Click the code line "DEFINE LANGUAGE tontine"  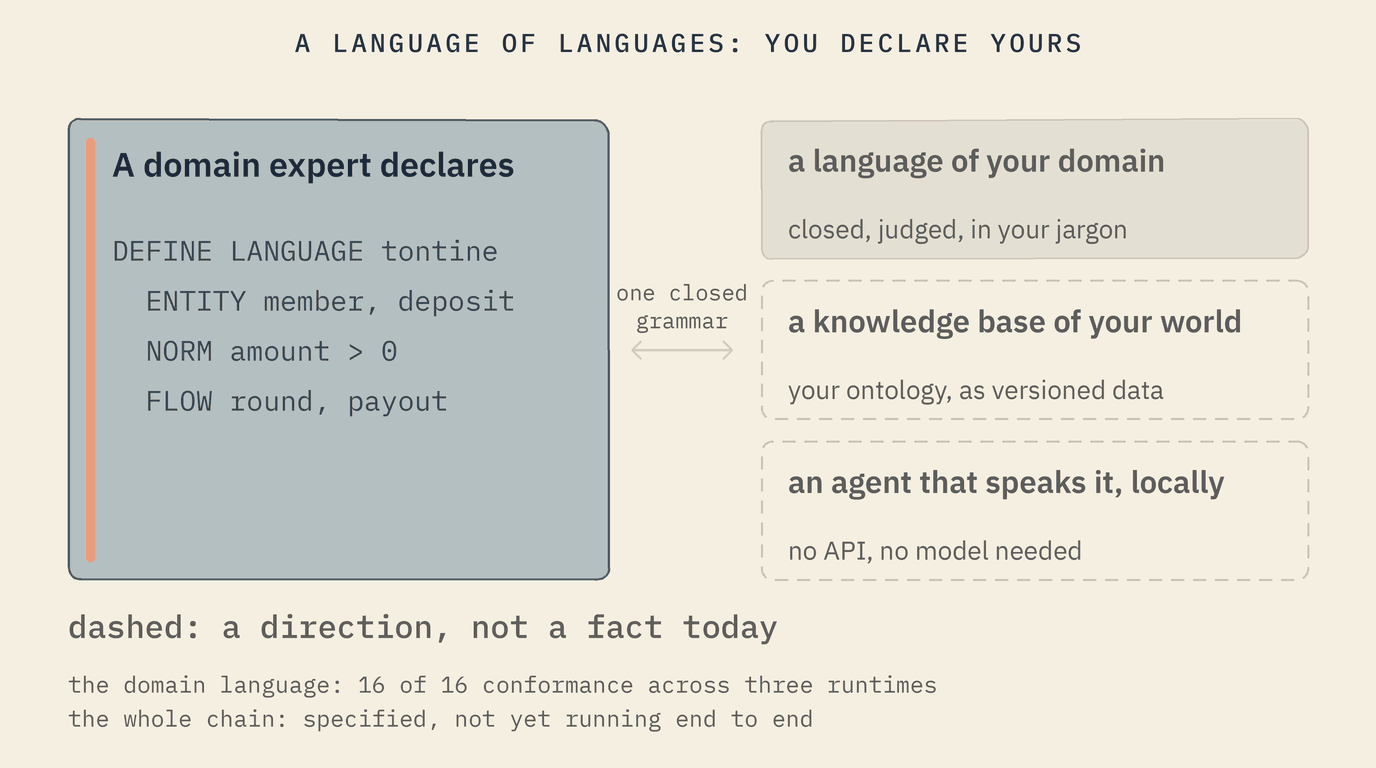point(305,251)
